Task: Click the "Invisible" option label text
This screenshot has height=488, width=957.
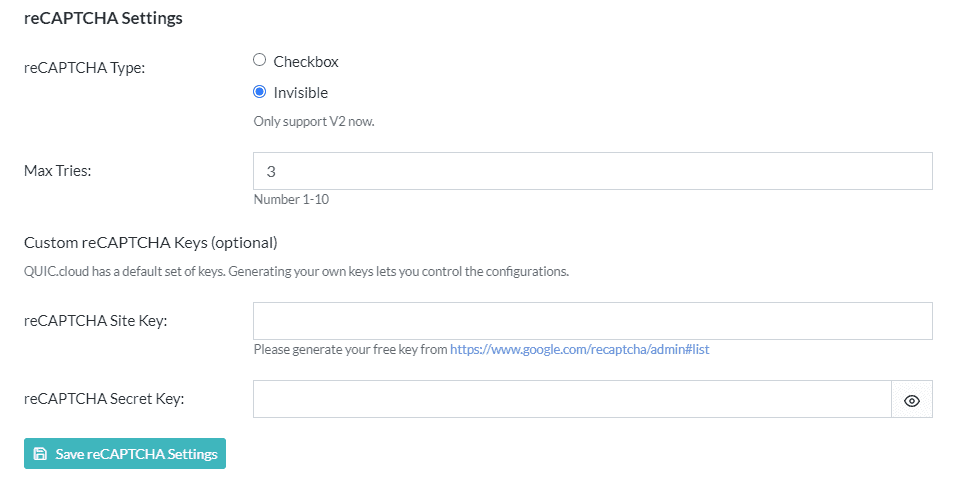Action: (300, 92)
